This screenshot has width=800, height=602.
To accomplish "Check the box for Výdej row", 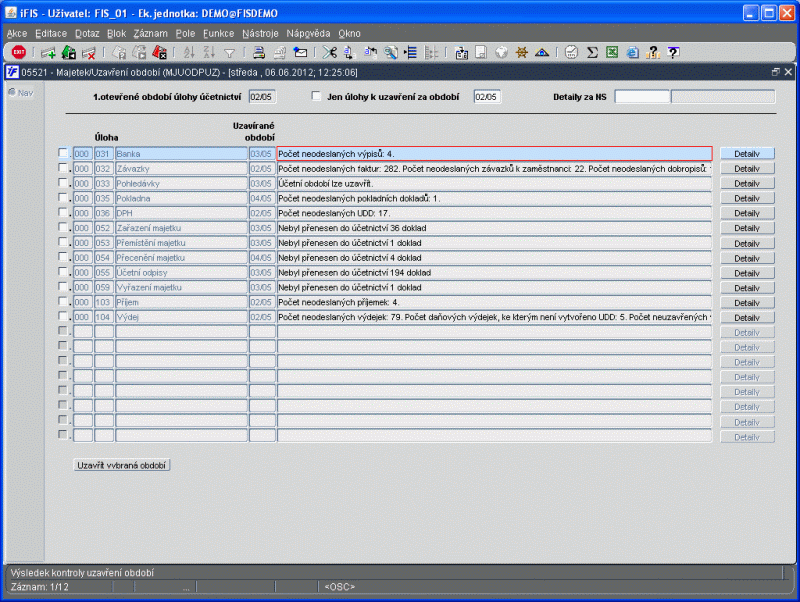I will (63, 316).
